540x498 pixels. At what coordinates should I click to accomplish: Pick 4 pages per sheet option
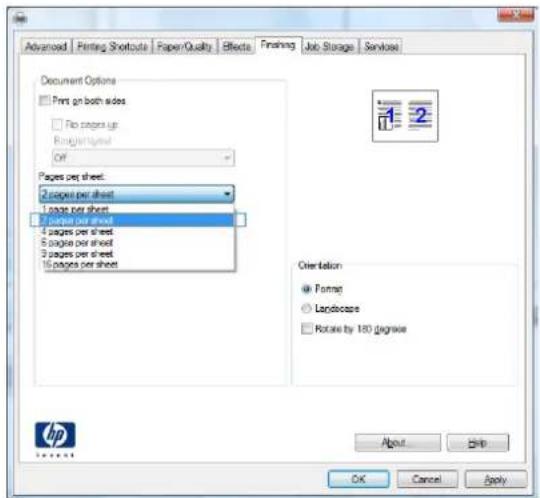pyautogui.click(x=137, y=231)
